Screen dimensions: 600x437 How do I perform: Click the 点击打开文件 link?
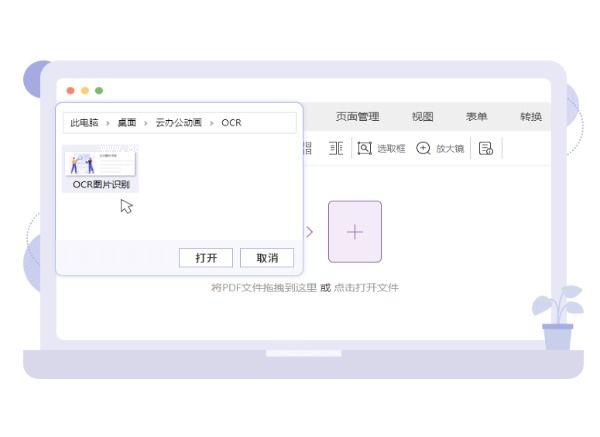pyautogui.click(x=365, y=288)
